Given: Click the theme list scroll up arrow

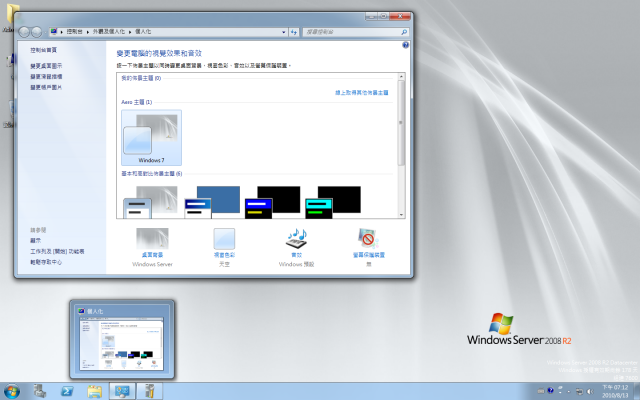Looking at the screenshot, I should coord(401,77).
